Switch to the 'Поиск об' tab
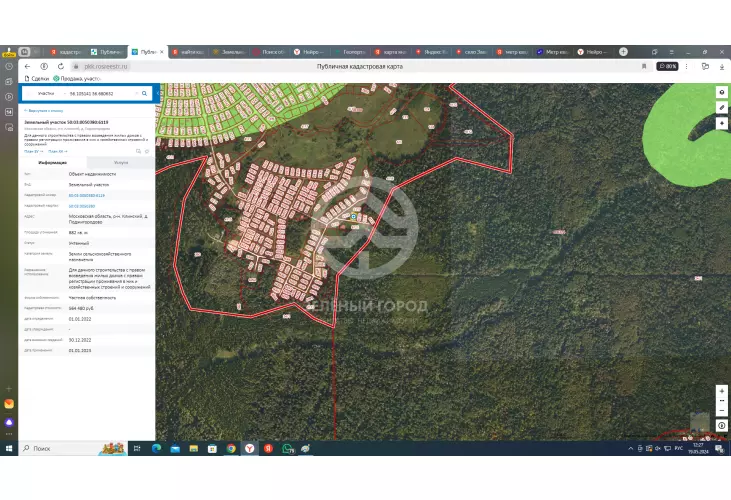The image size is (731, 500). [269, 52]
